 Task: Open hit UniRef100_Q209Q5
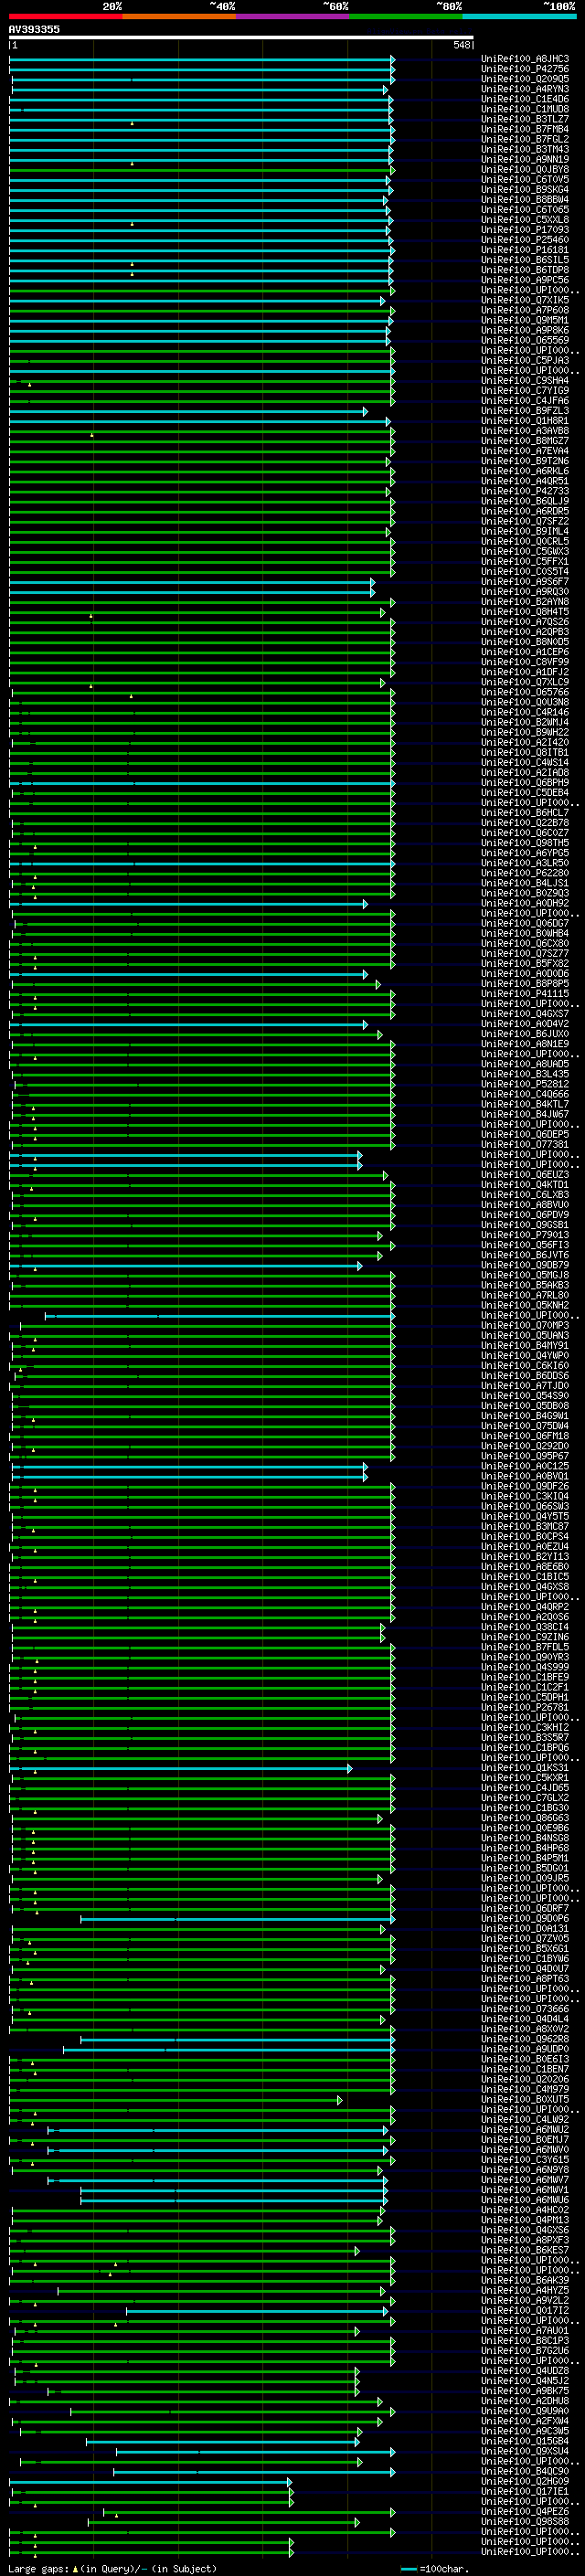(x=525, y=79)
